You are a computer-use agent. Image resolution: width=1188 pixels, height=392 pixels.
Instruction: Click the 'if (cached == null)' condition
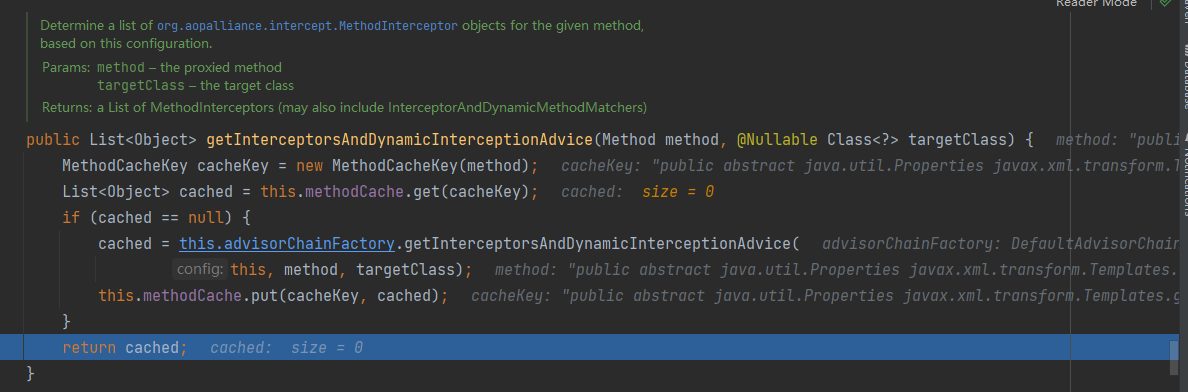point(156,218)
